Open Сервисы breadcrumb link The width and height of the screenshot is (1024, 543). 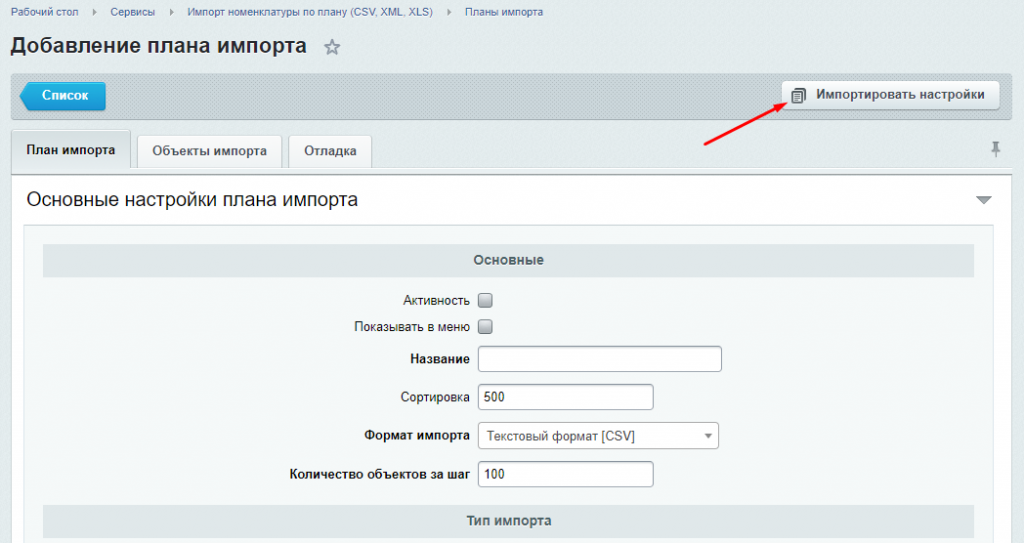pos(133,12)
